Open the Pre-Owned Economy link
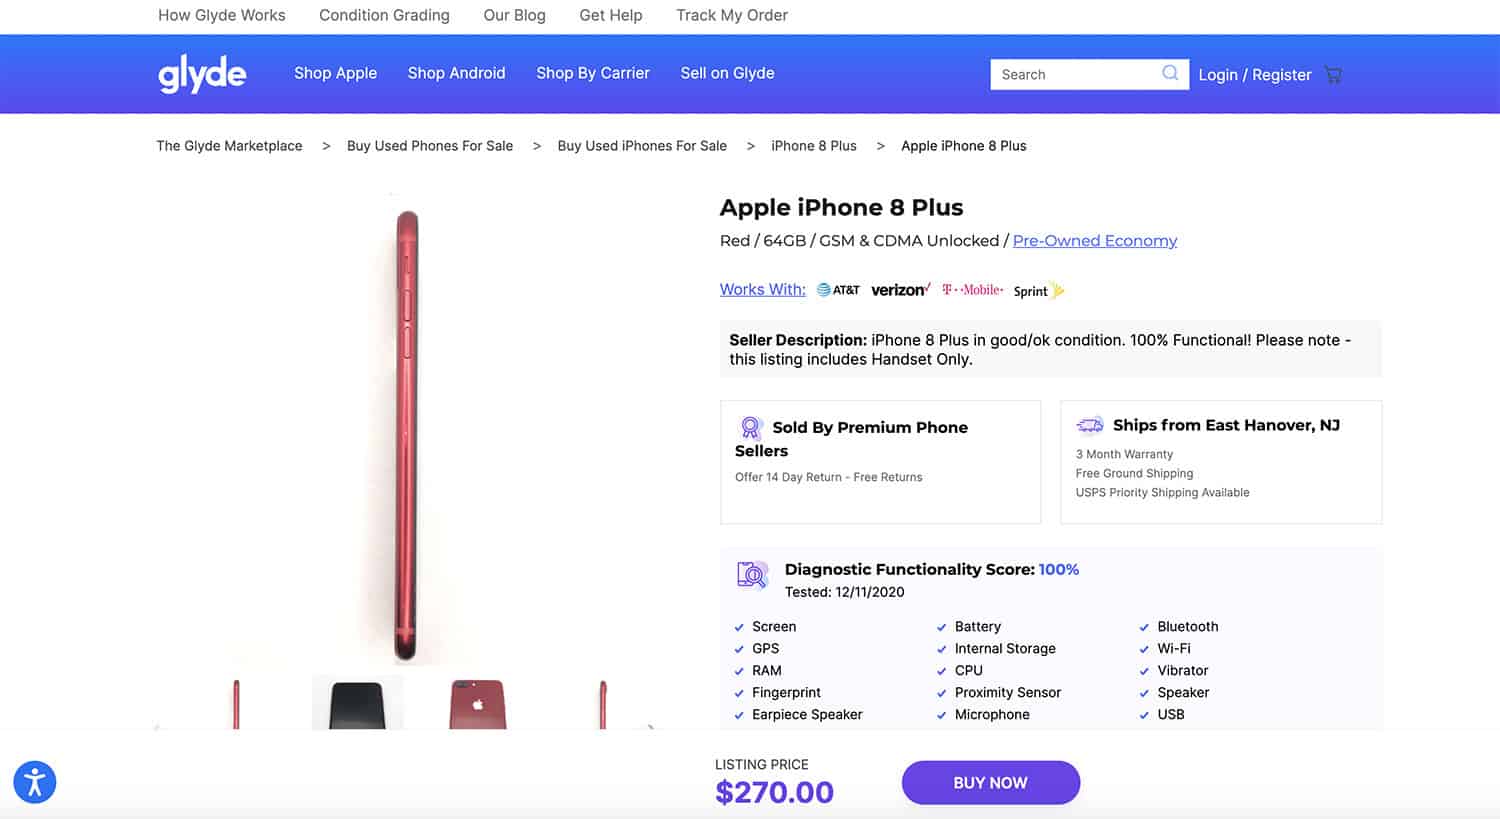This screenshot has width=1500, height=819. 1094,240
